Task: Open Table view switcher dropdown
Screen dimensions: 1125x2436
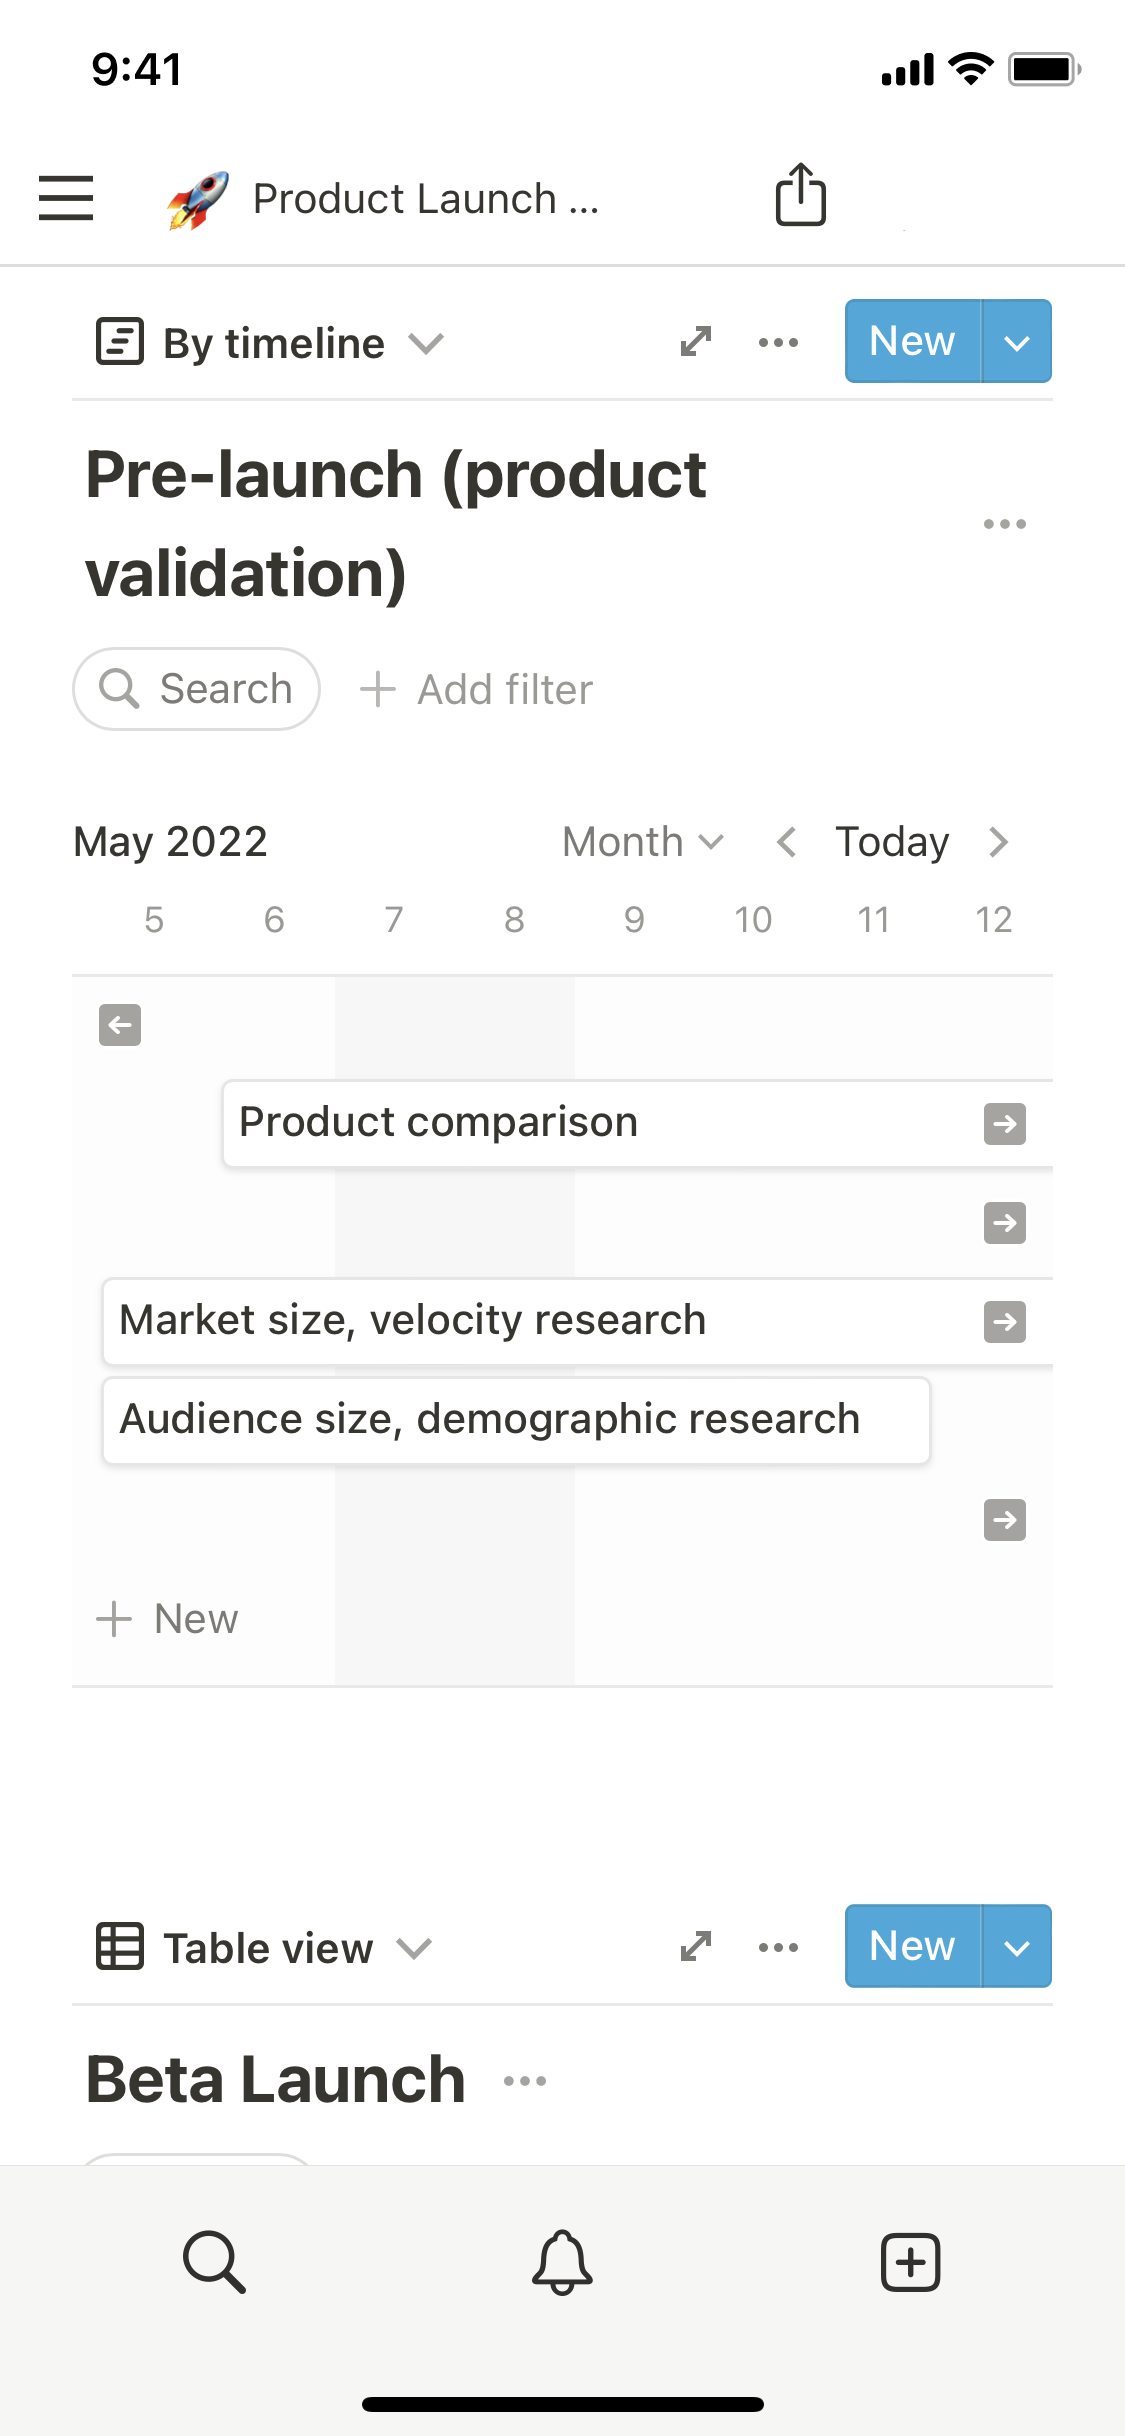Action: pyautogui.click(x=266, y=1948)
